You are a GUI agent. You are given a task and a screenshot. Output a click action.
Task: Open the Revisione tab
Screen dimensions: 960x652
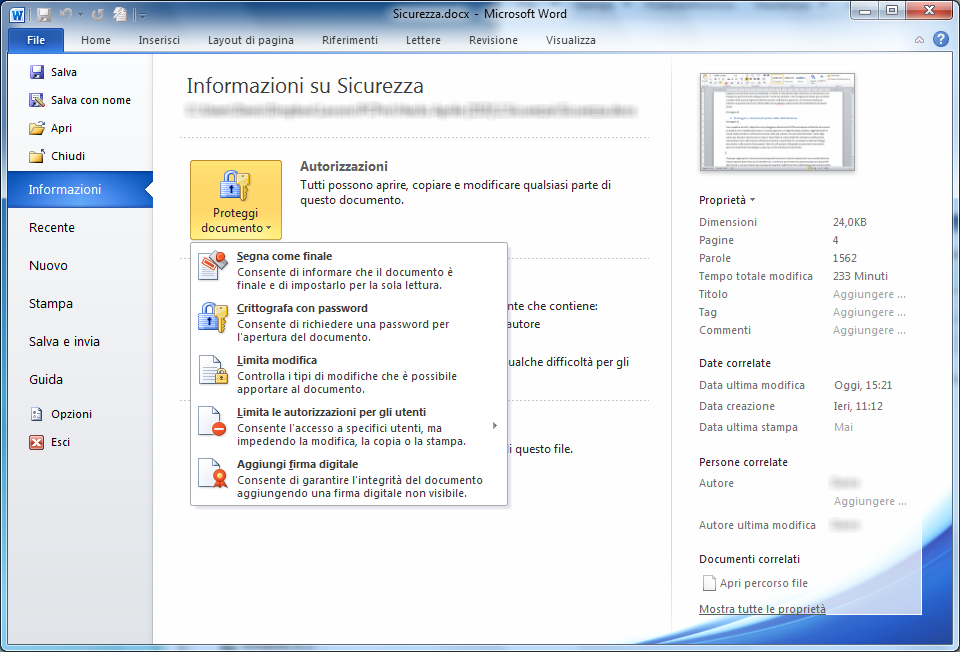coord(493,40)
